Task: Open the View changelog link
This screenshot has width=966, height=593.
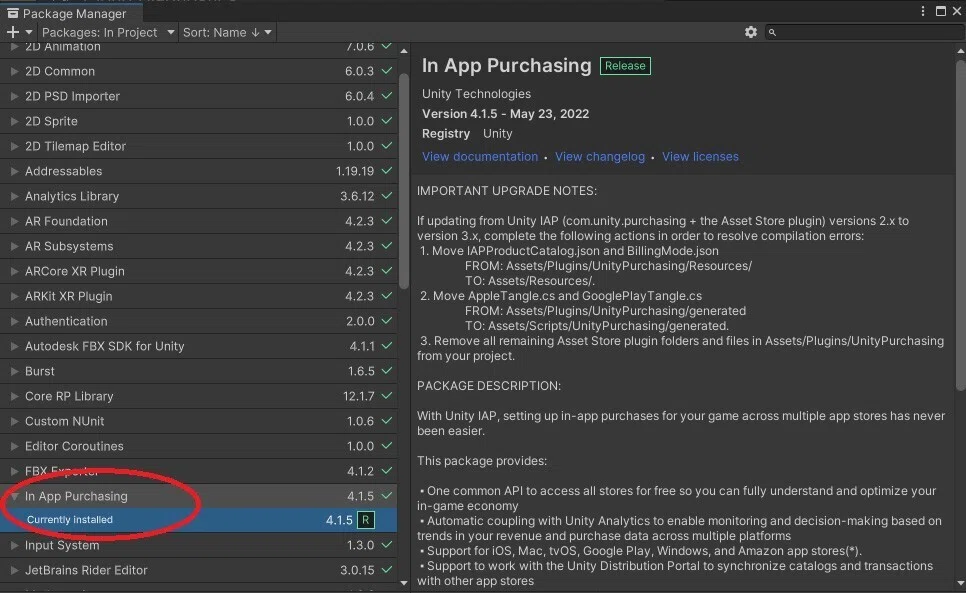Action: tap(600, 156)
